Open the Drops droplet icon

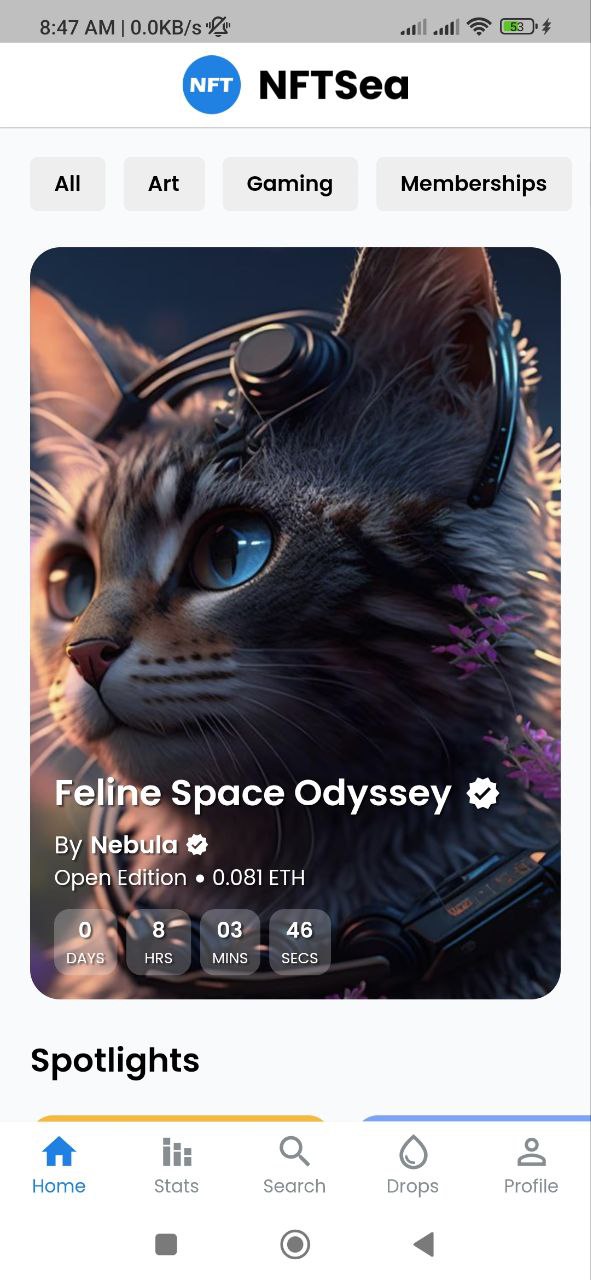pyautogui.click(x=413, y=1153)
